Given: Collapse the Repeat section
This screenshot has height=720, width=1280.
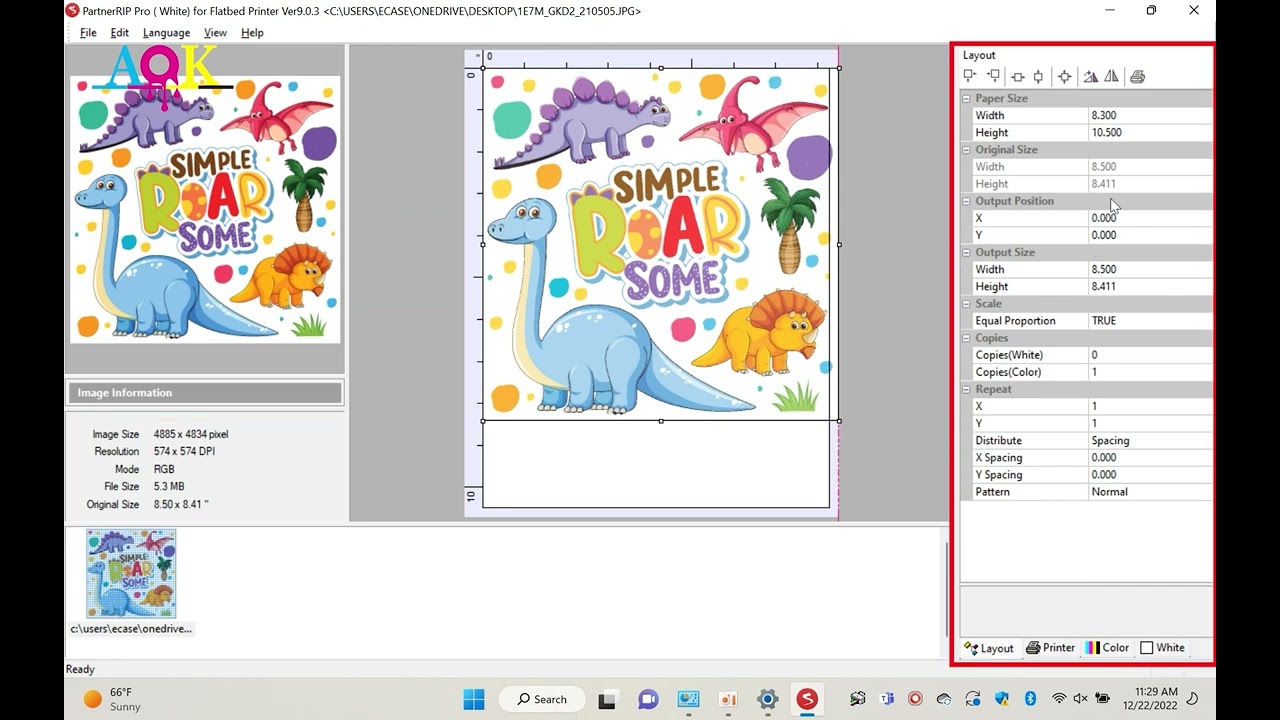Looking at the screenshot, I should coord(966,389).
